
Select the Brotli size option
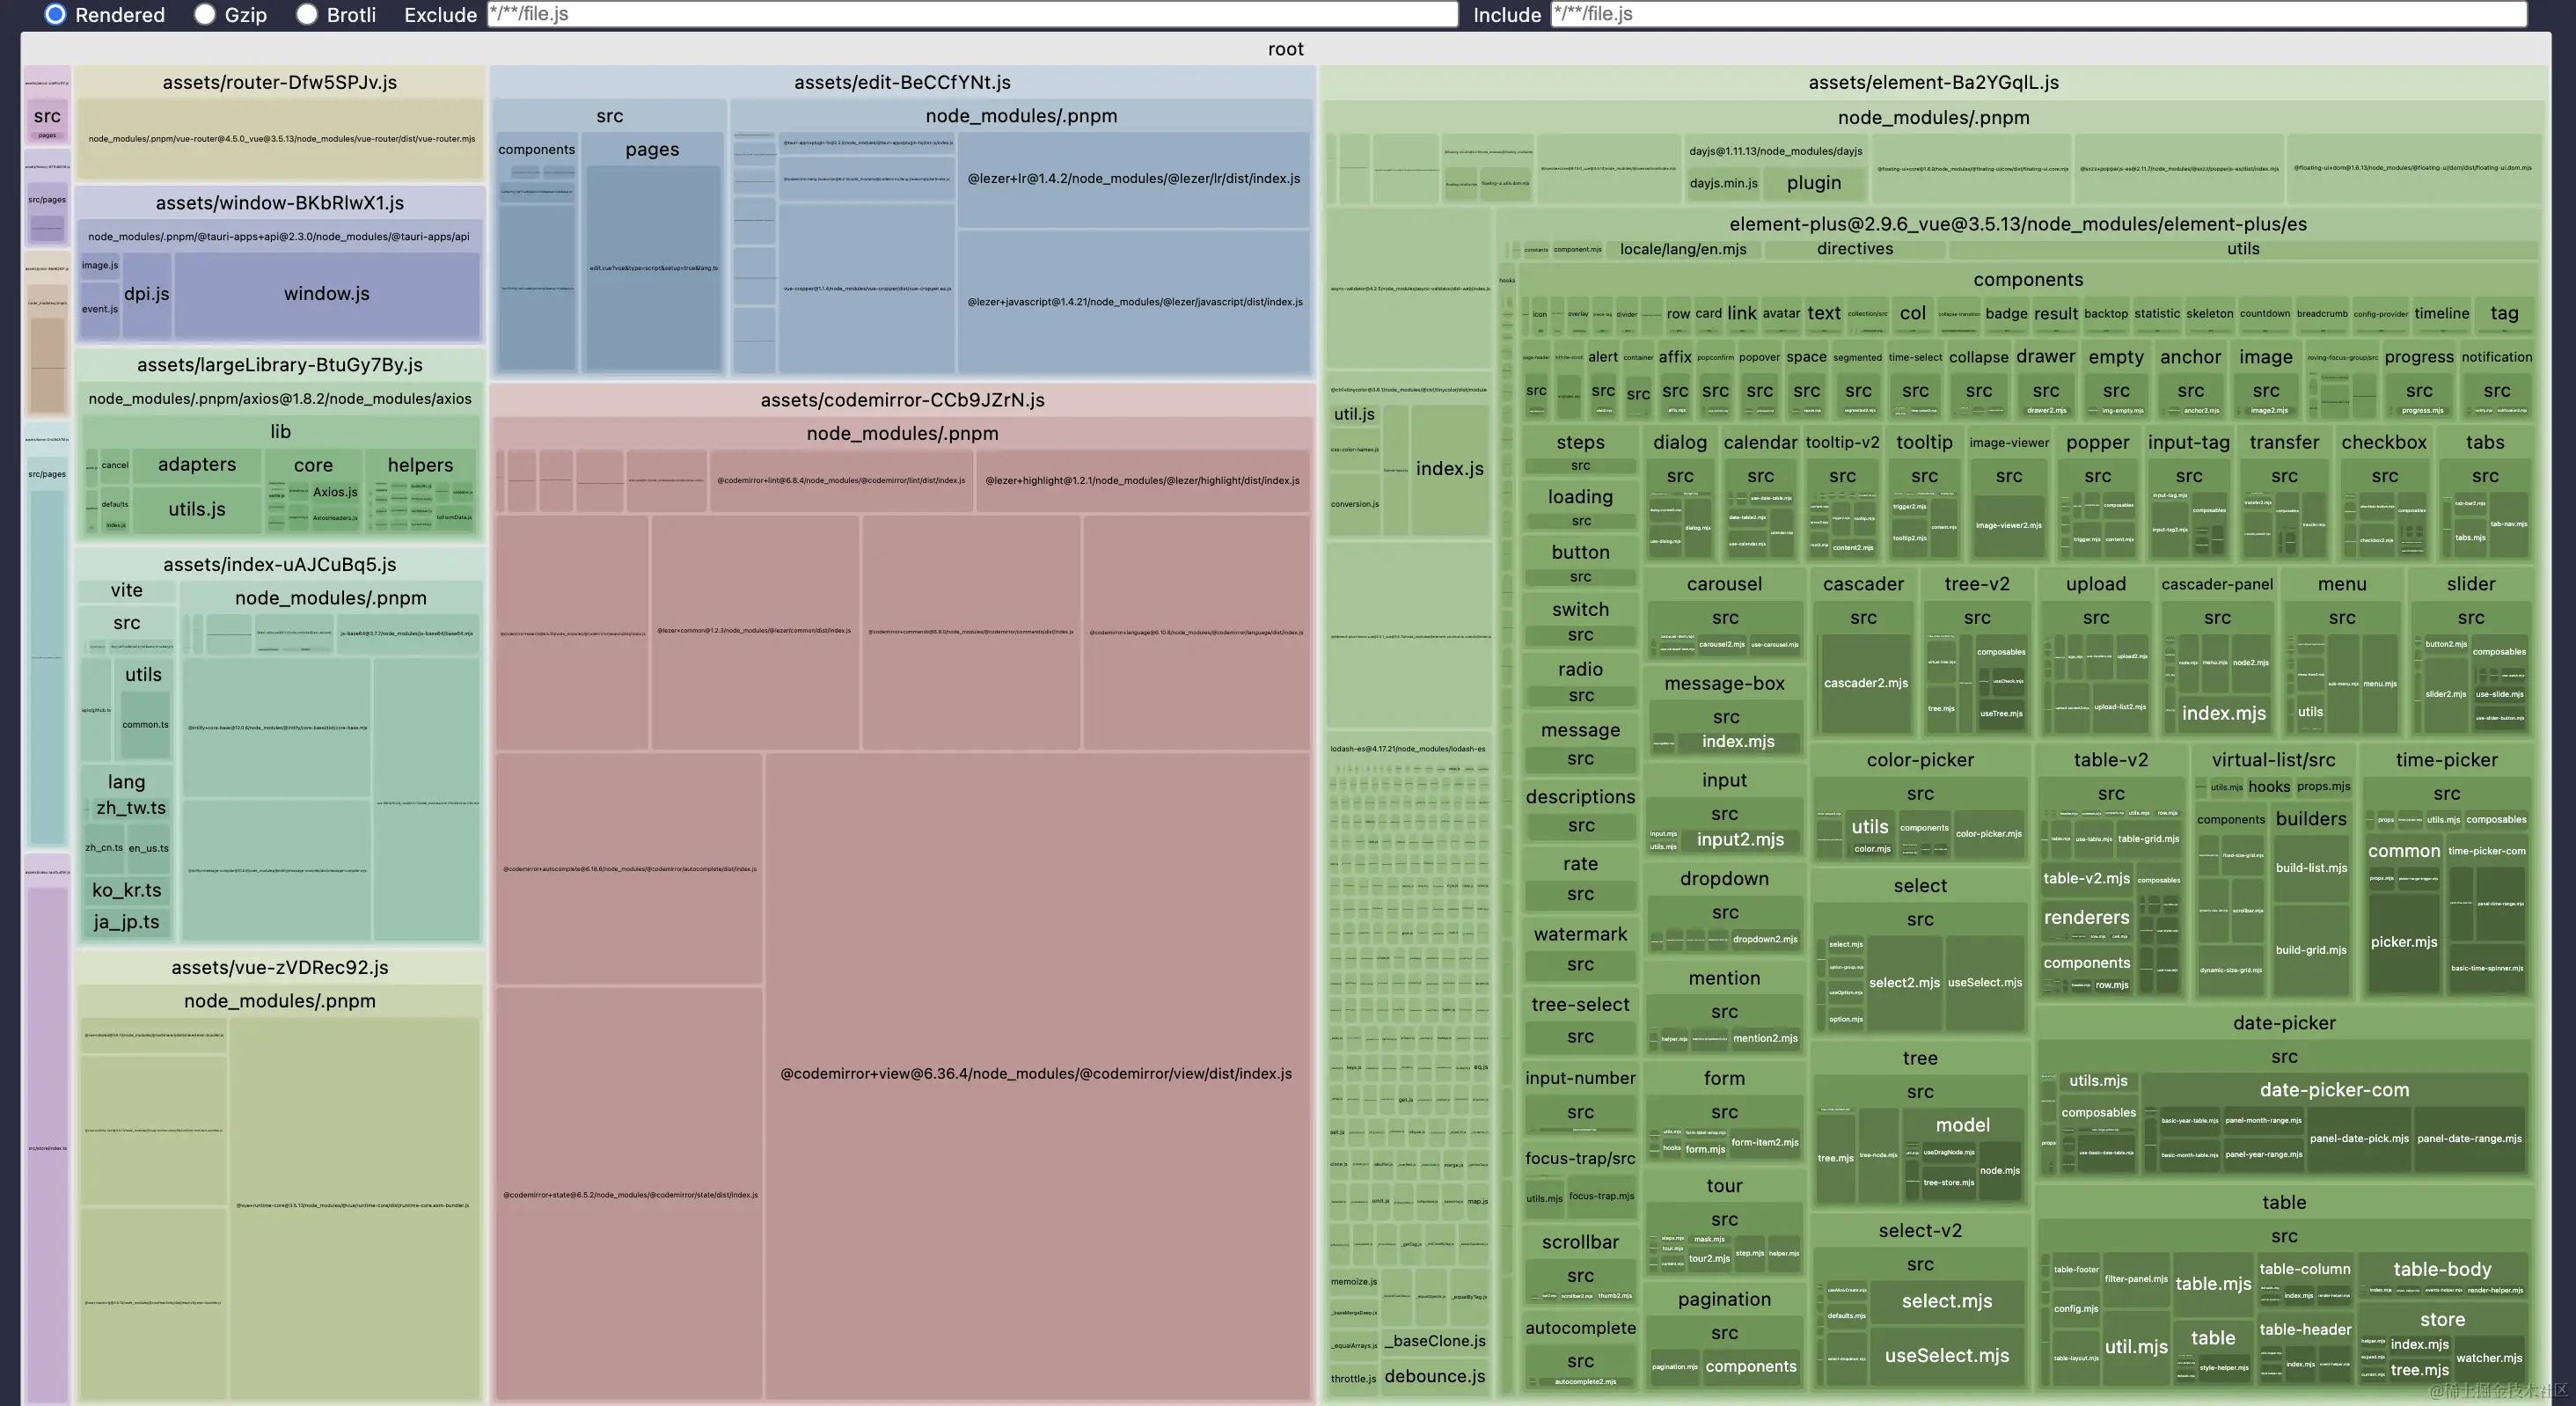coord(307,14)
